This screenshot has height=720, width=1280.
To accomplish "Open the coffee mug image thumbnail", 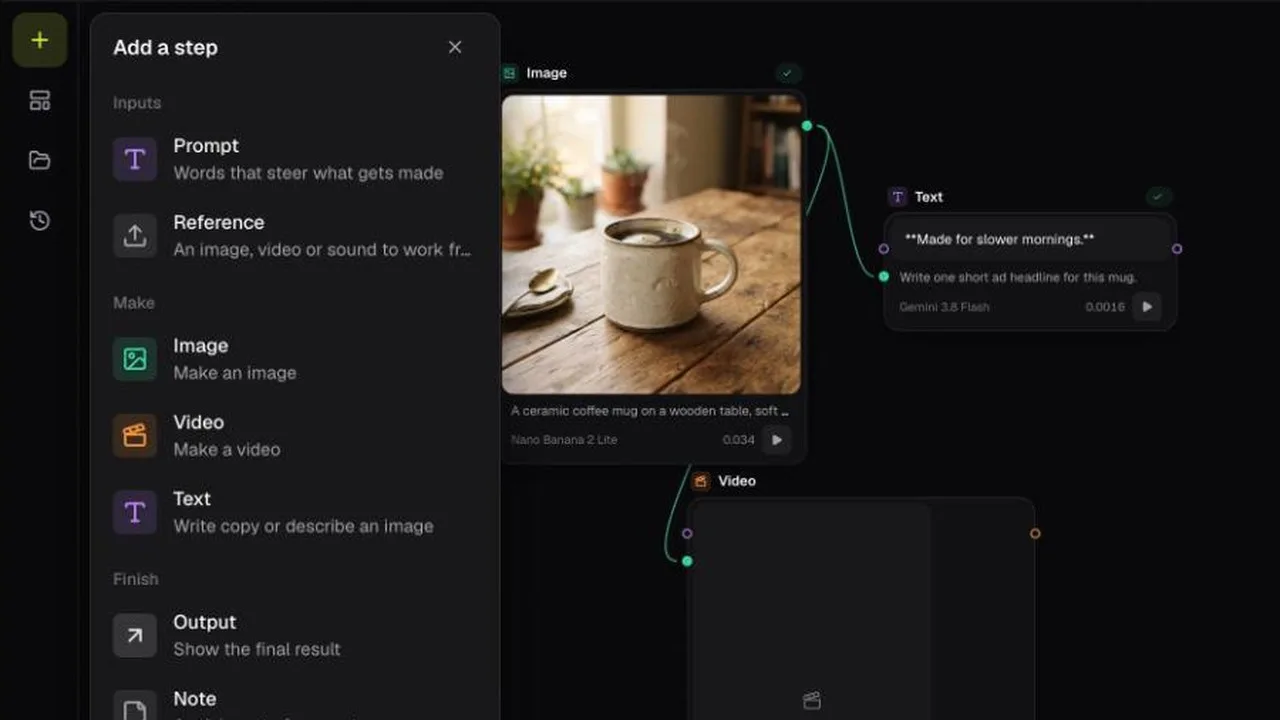I will (651, 244).
